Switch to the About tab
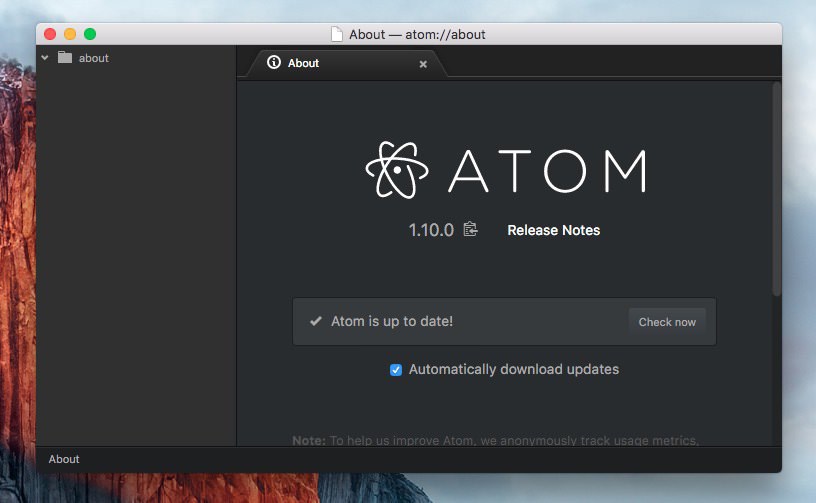The width and height of the screenshot is (816, 503). click(346, 63)
